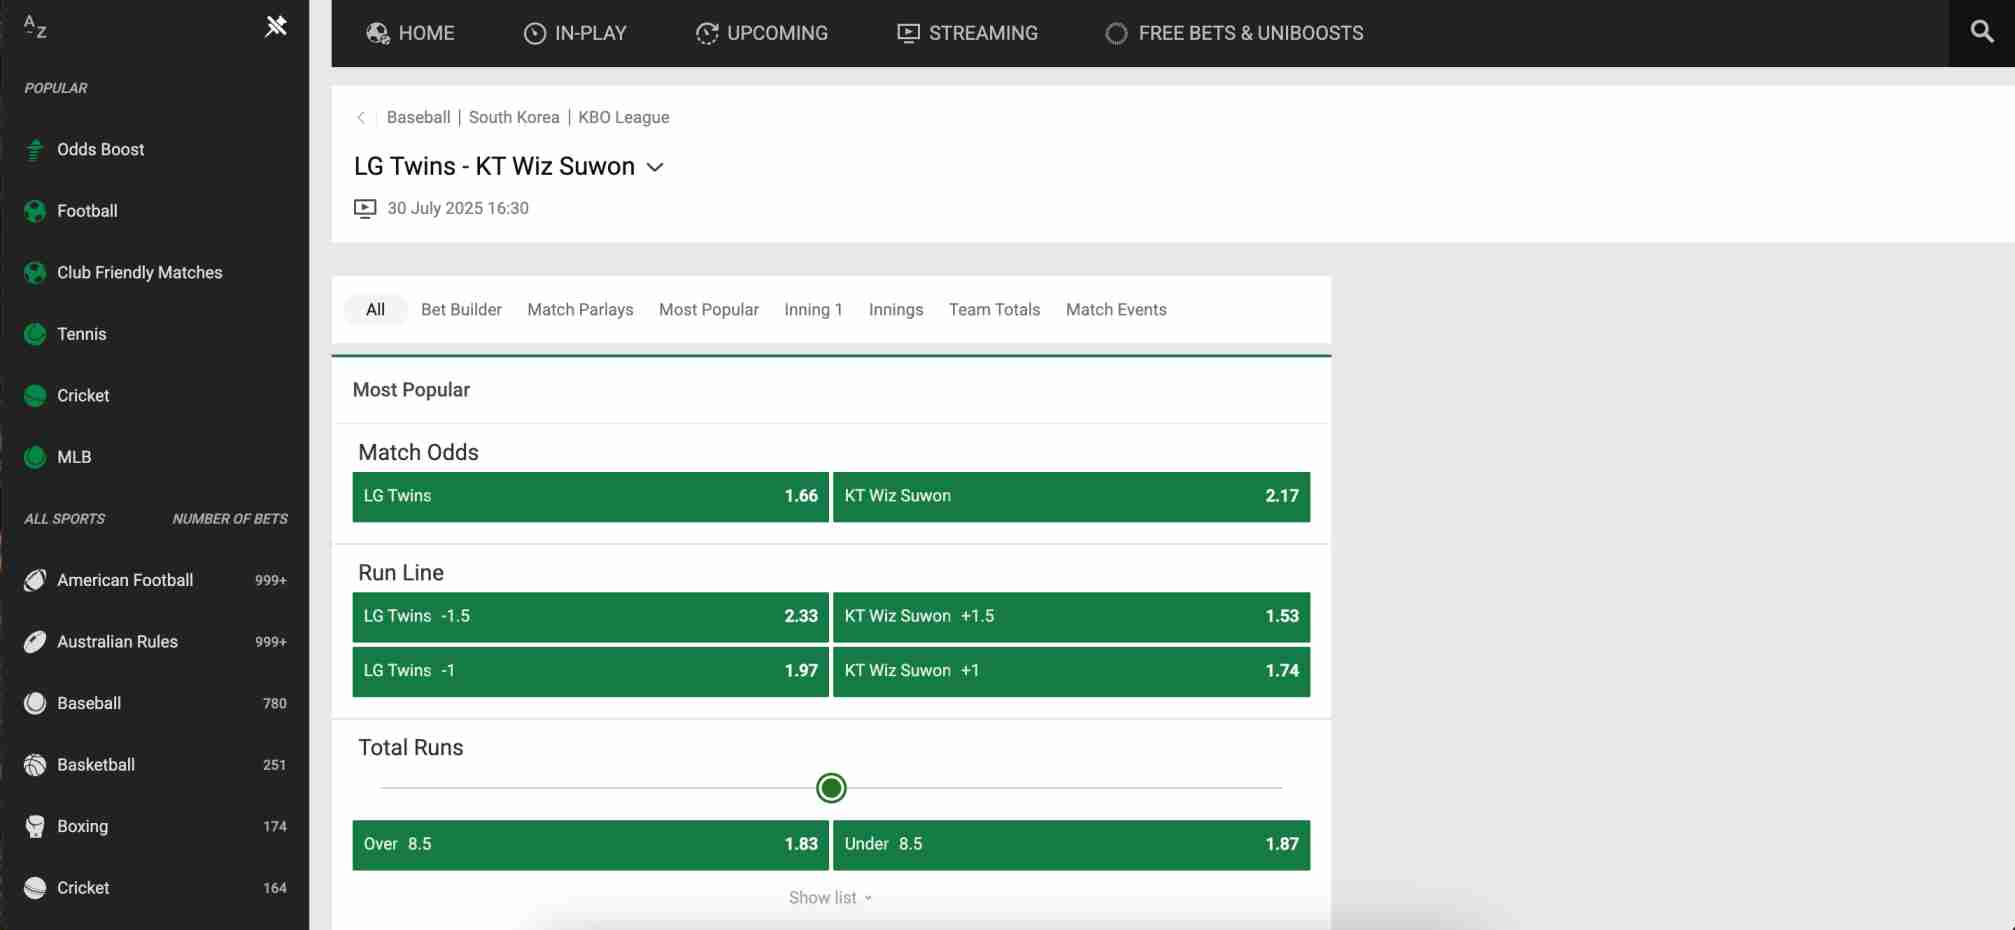Screen dimensions: 2015x930
Task: Click the Club Friendly Matches icon
Action: click(35, 272)
